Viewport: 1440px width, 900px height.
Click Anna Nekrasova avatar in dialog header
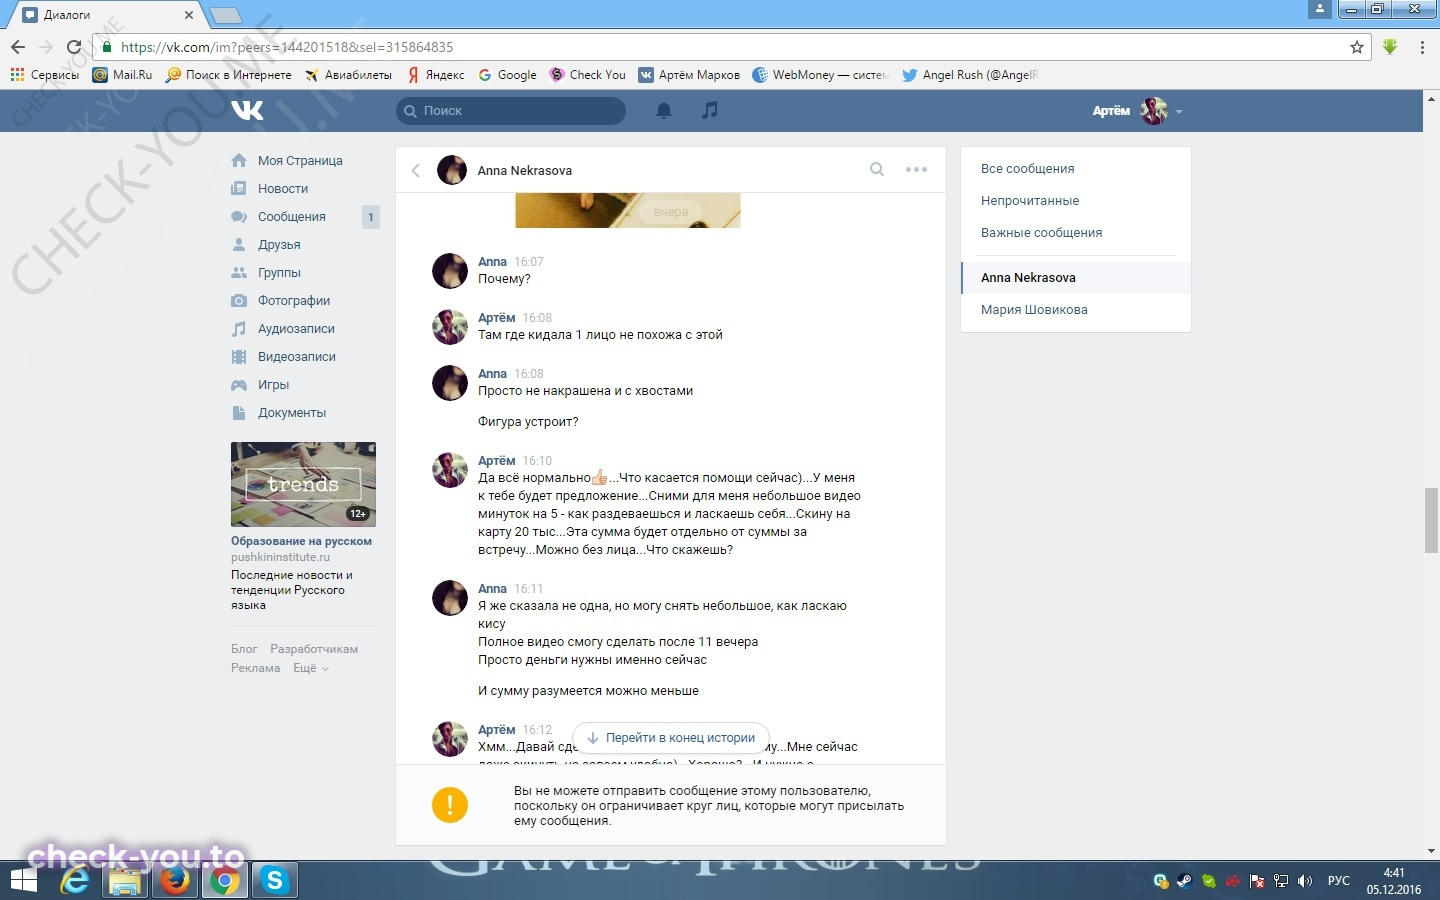[x=452, y=170]
